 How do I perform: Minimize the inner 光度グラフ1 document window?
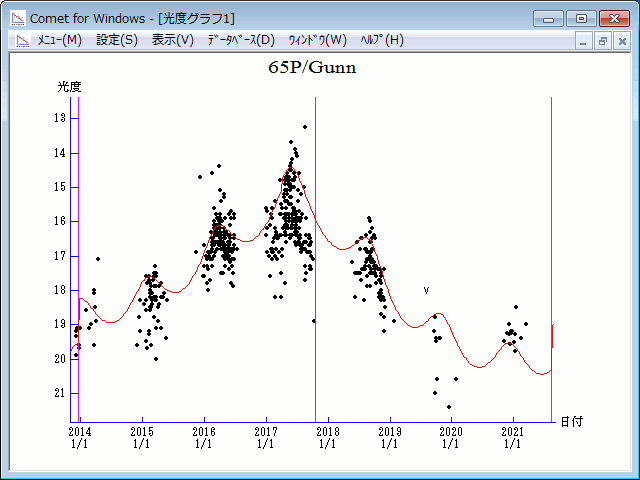pos(585,41)
